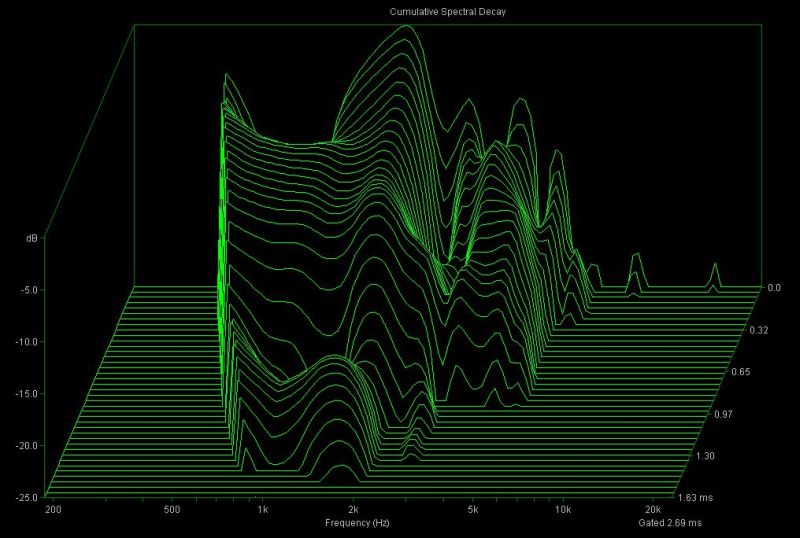The height and width of the screenshot is (538, 800).
Task: Click the 0.65 time axis value
Action: click(741, 372)
